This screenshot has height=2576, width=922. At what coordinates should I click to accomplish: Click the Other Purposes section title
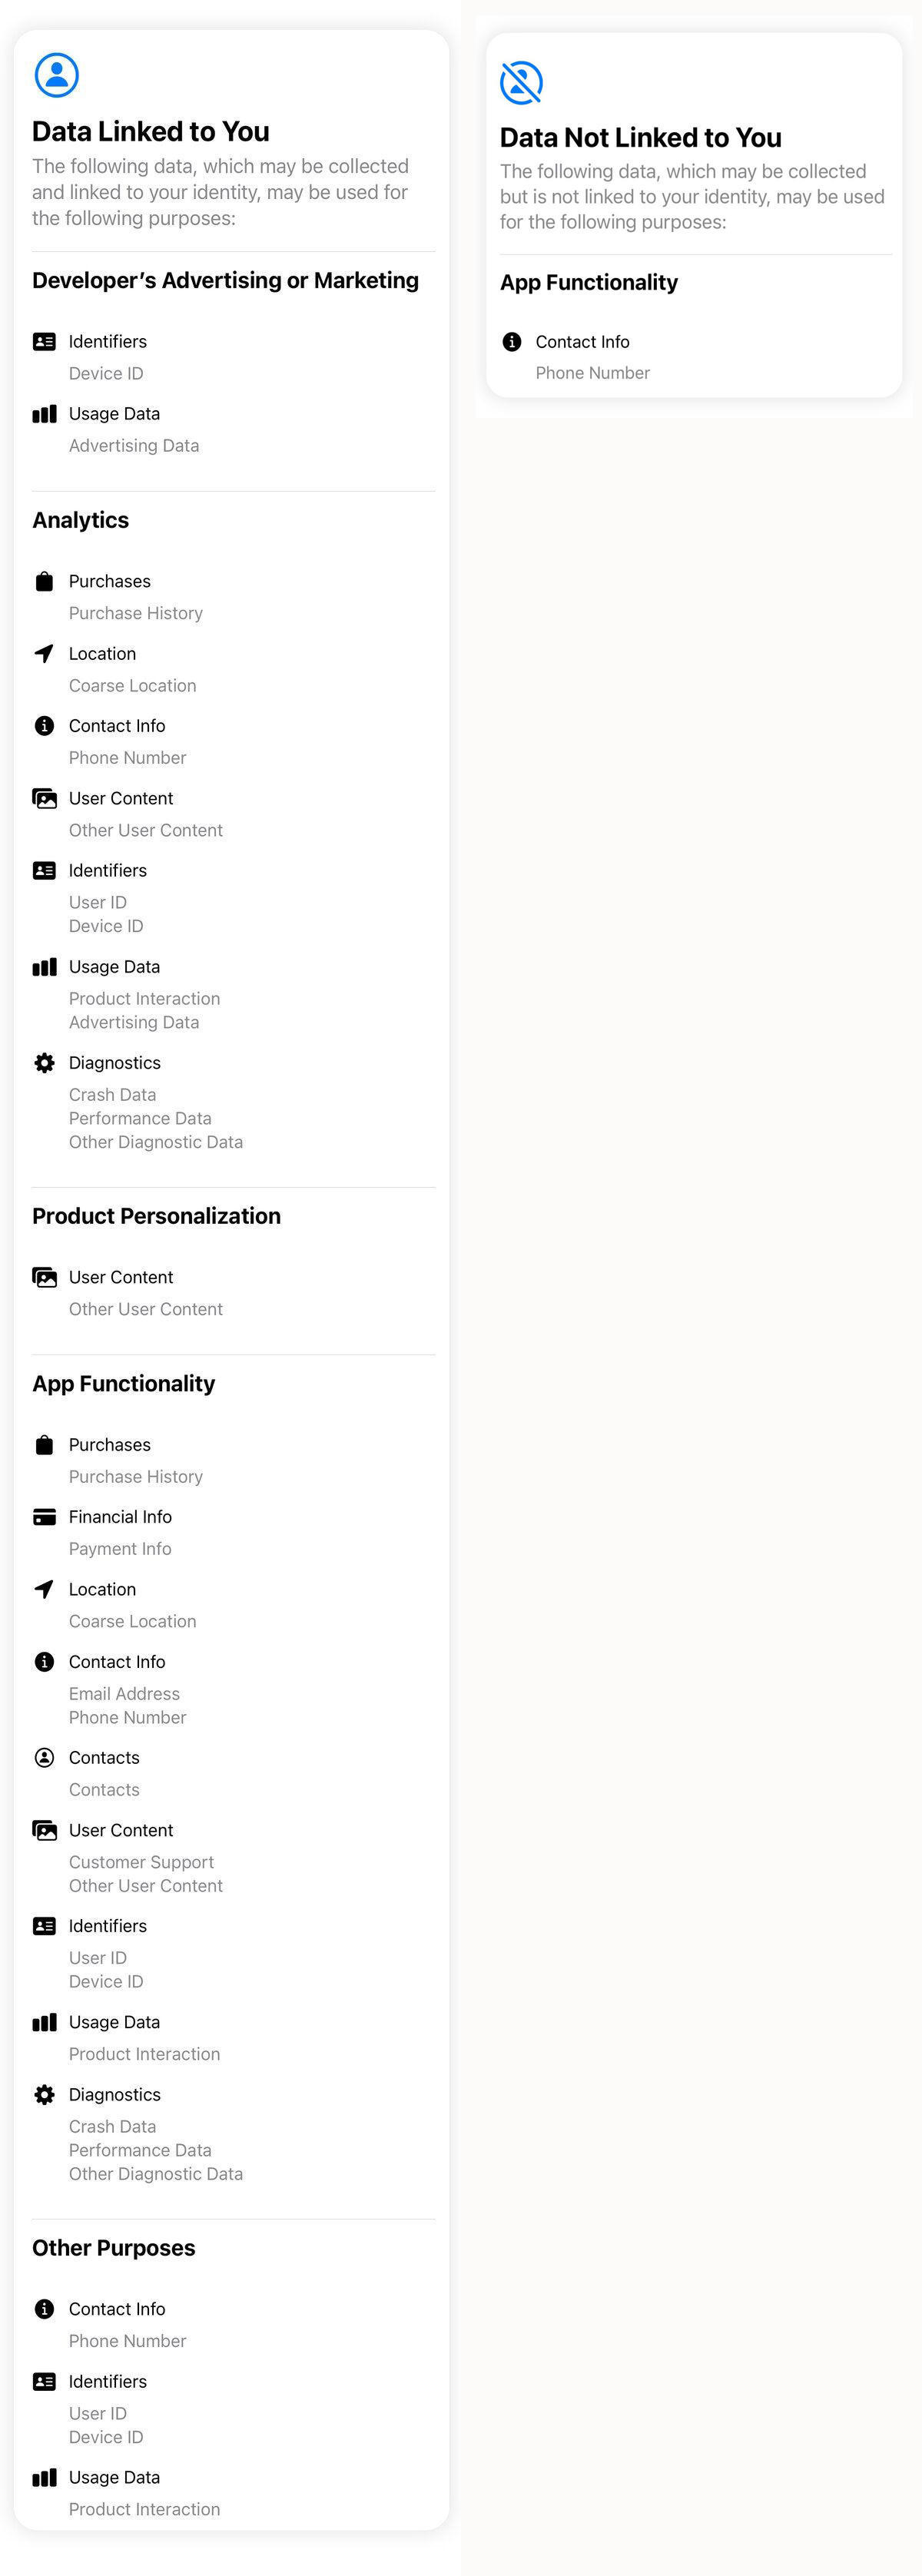[x=113, y=2248]
